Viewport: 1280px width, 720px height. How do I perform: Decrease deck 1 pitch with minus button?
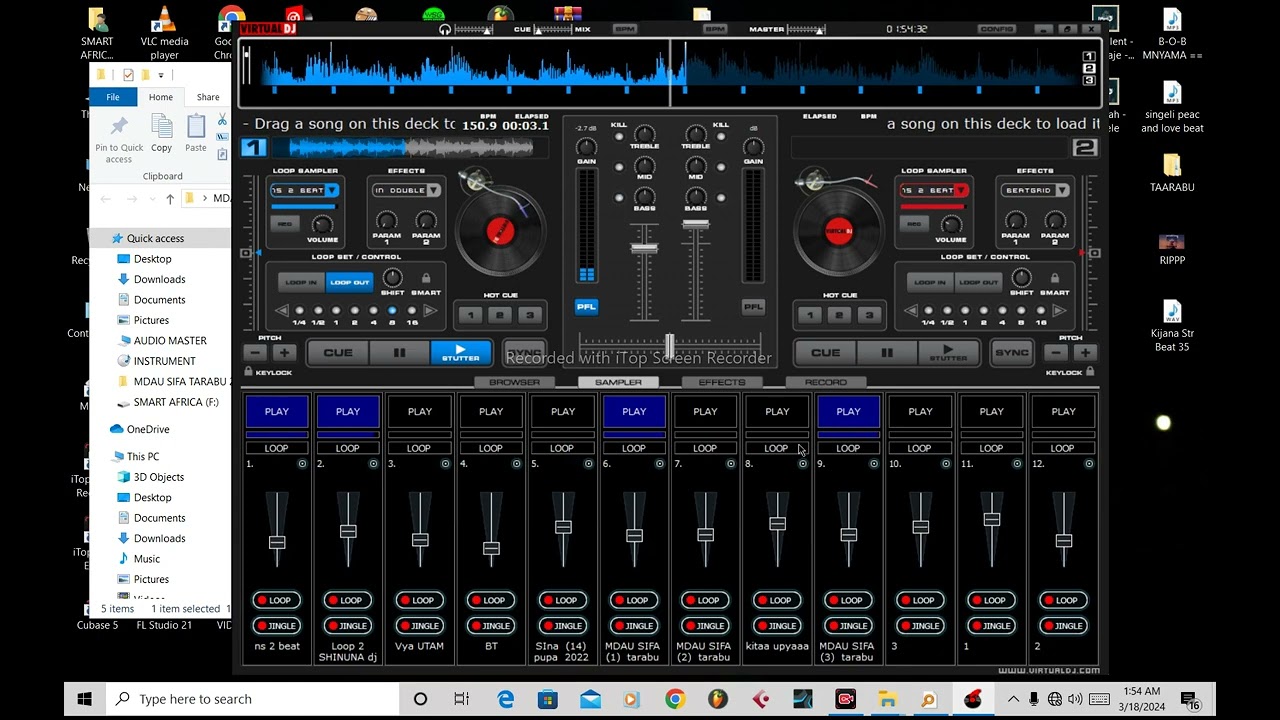pyautogui.click(x=255, y=352)
